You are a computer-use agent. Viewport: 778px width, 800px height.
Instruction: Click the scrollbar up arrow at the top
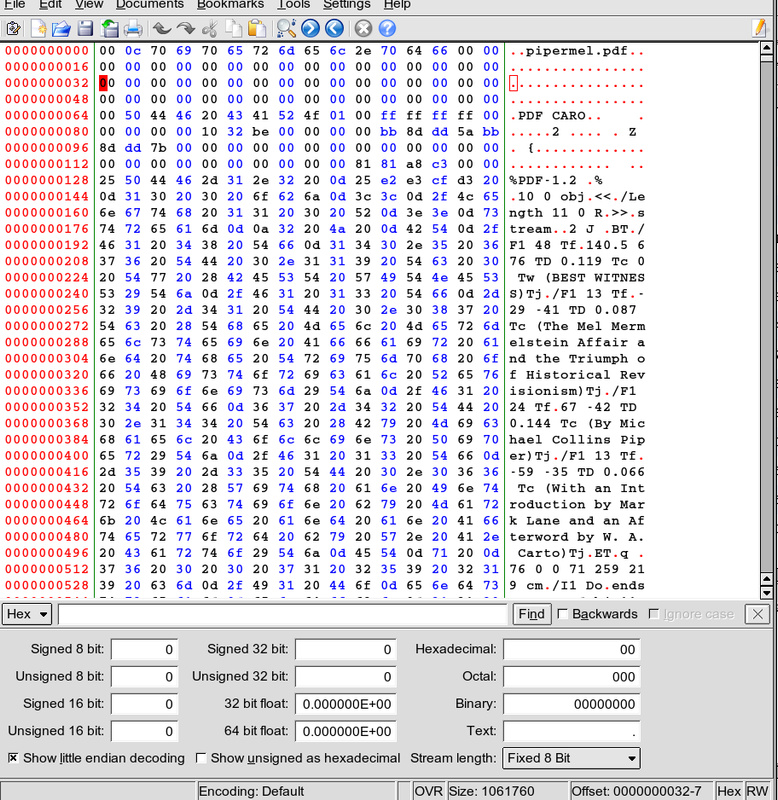[766, 48]
